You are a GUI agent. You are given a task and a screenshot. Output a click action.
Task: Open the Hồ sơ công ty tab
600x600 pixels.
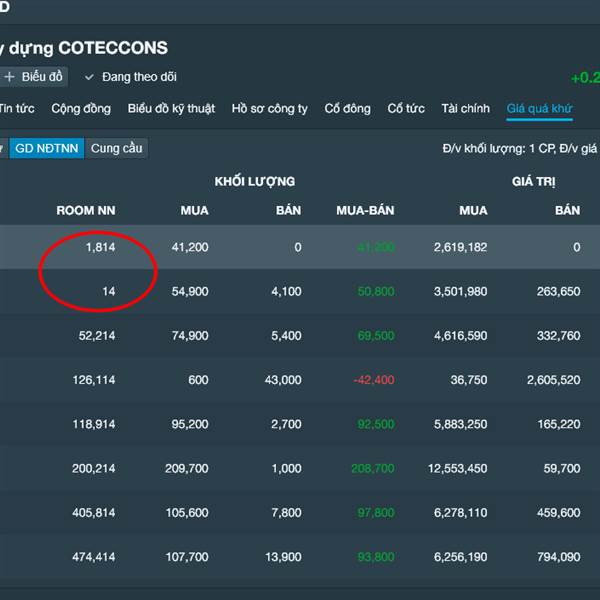(x=270, y=109)
